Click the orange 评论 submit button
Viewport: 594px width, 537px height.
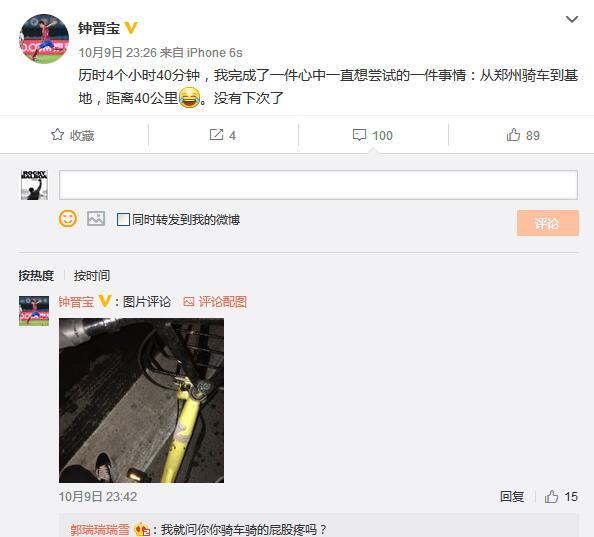click(547, 223)
